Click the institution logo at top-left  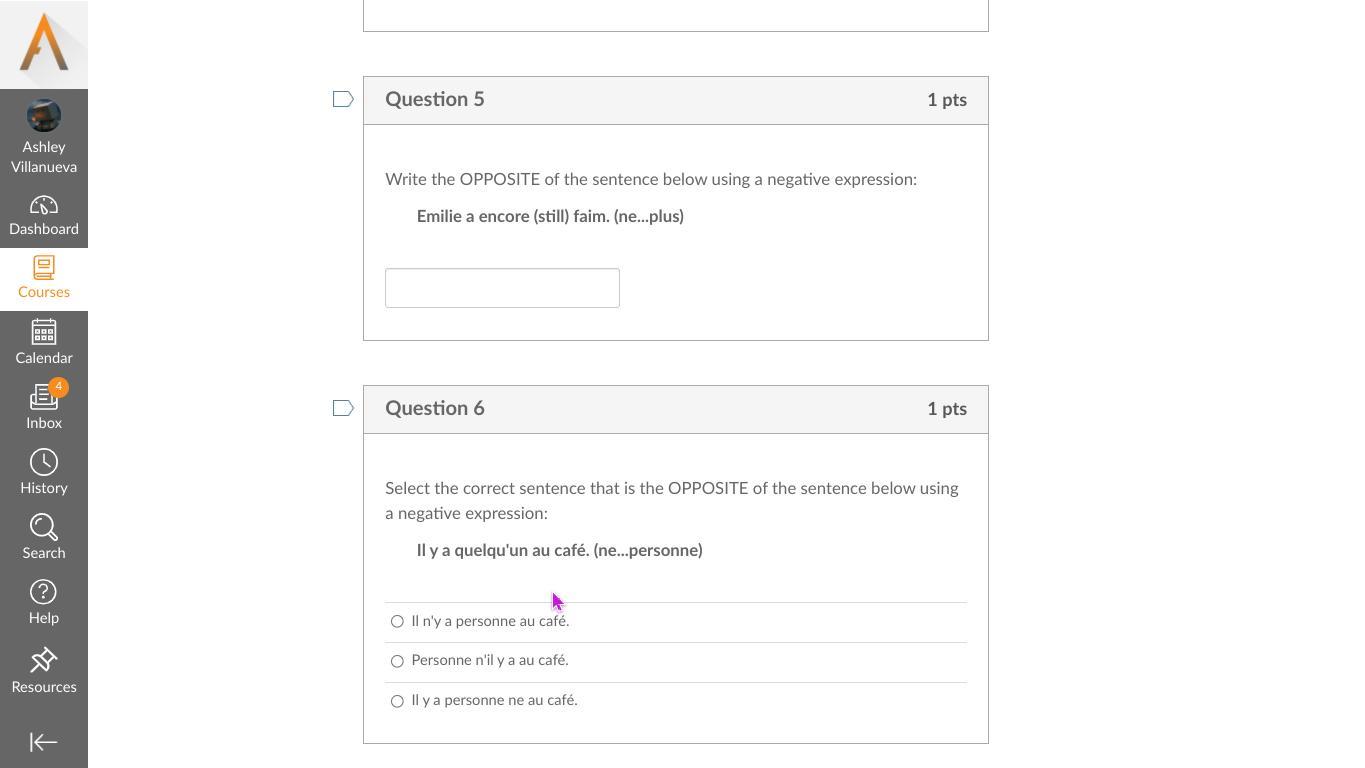click(44, 44)
